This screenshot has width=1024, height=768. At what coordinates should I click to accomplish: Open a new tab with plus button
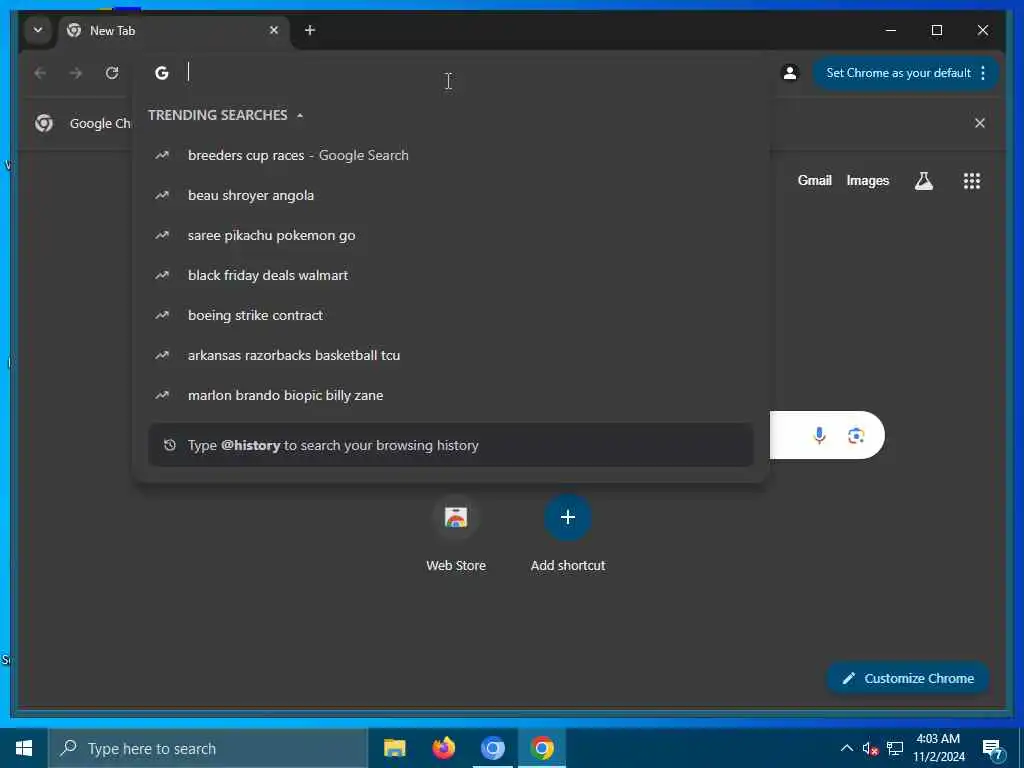310,30
